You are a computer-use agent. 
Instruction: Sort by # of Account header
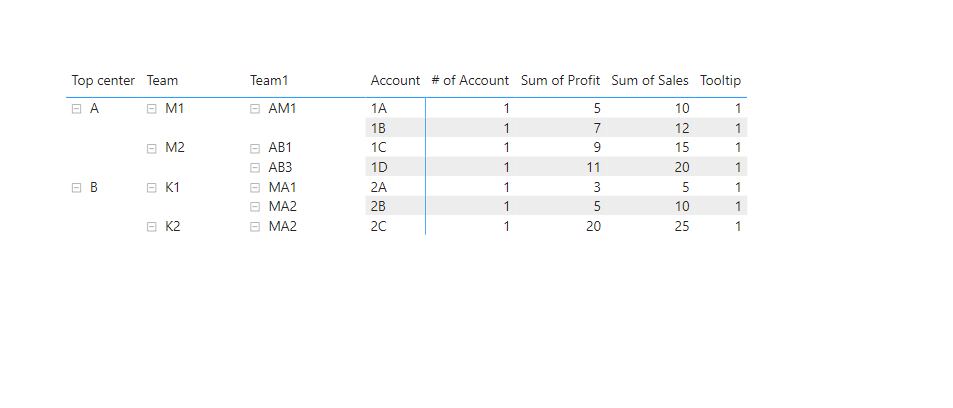point(470,80)
